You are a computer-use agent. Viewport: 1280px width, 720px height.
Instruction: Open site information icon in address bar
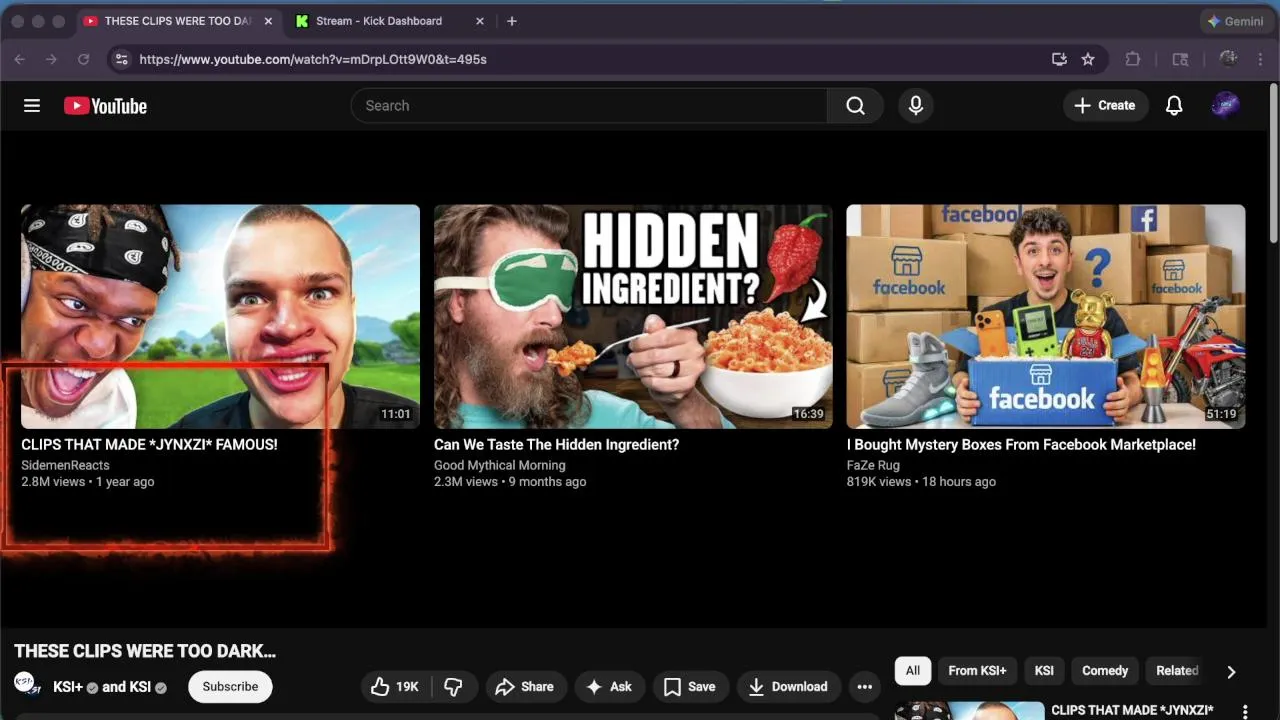(121, 59)
